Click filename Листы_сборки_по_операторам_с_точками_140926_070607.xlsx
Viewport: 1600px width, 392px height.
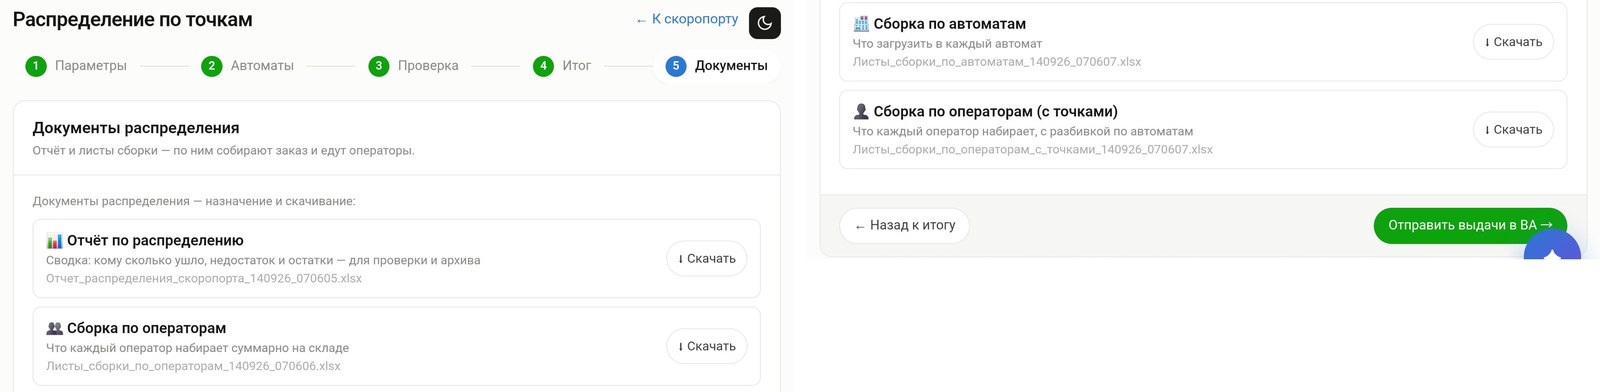click(x=1033, y=150)
